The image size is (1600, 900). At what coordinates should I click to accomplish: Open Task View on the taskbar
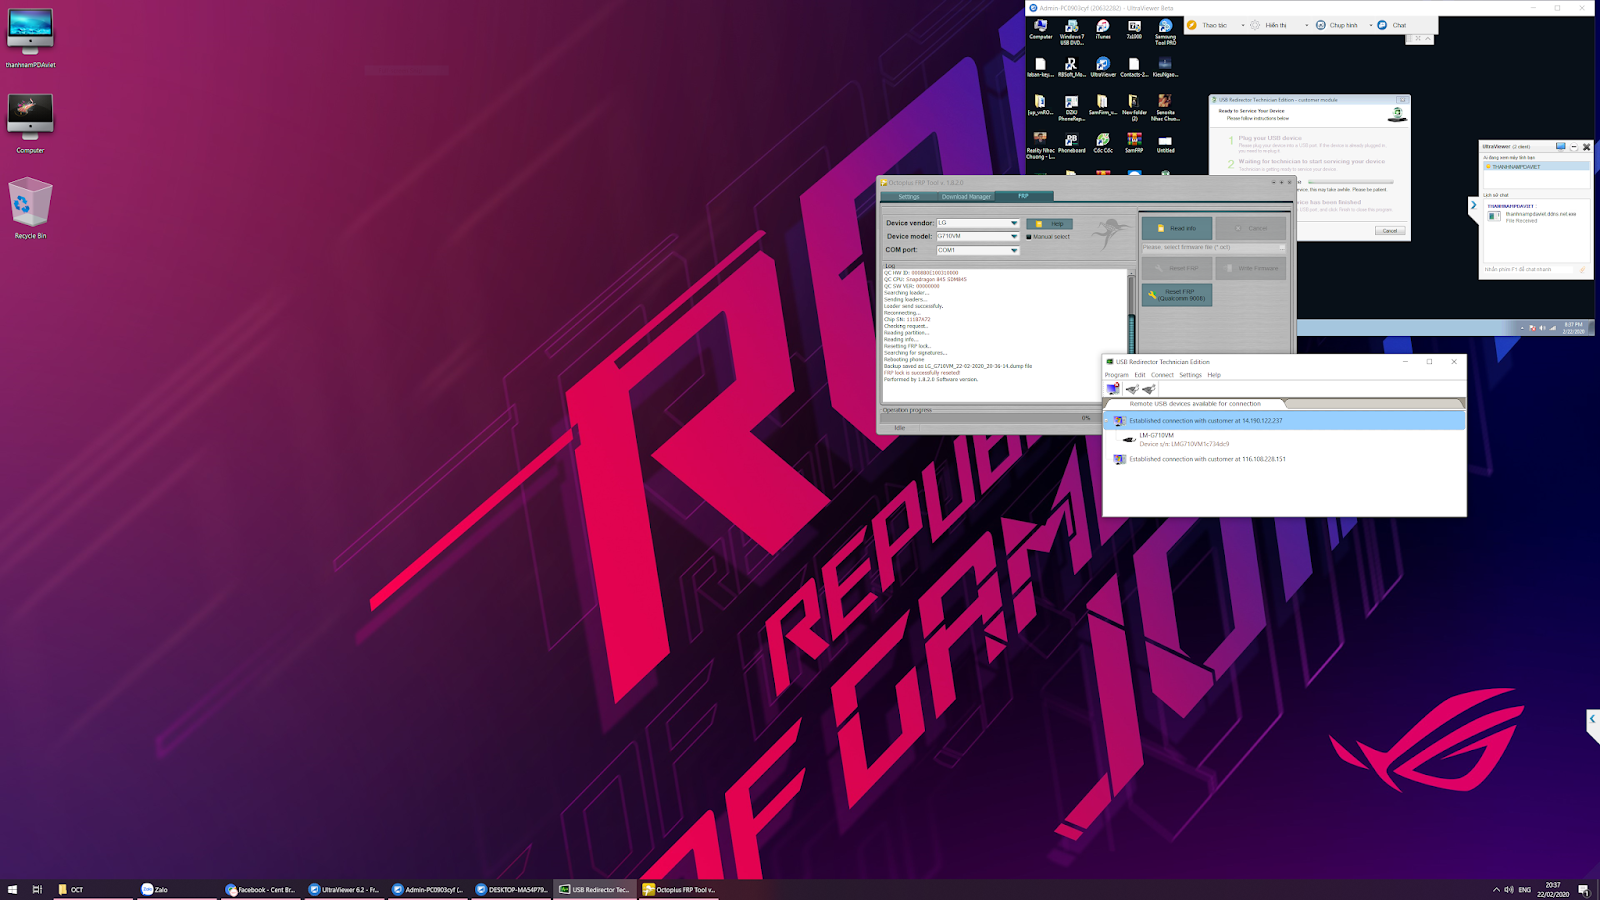[x=37, y=889]
